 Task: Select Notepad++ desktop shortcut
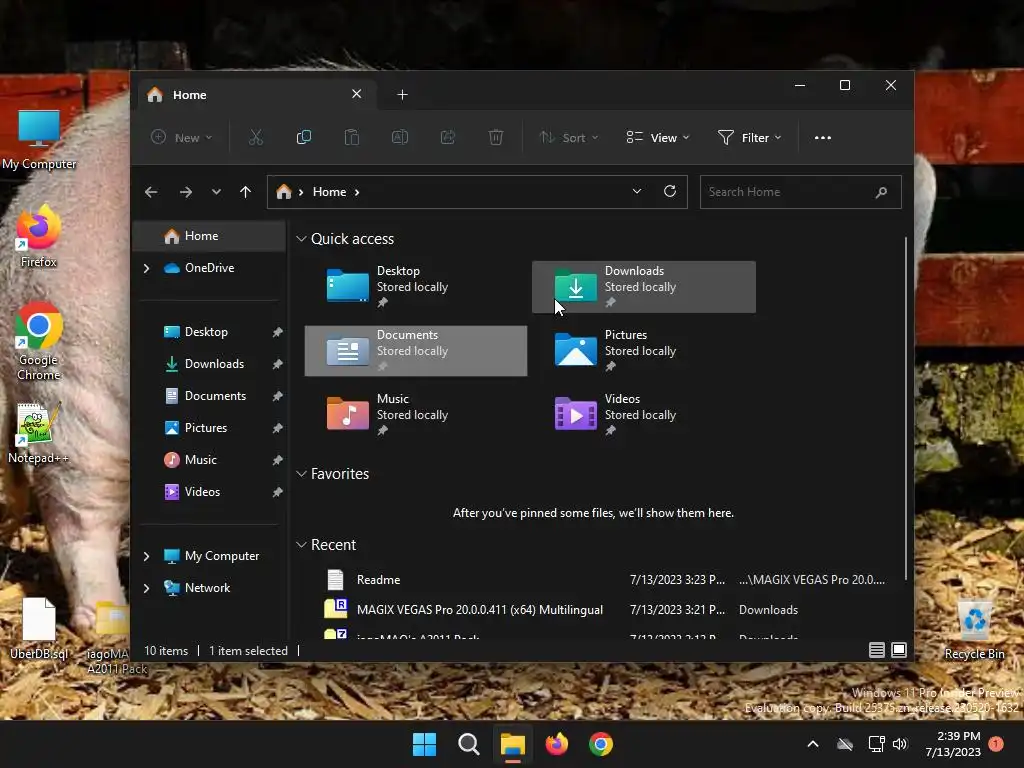click(38, 434)
